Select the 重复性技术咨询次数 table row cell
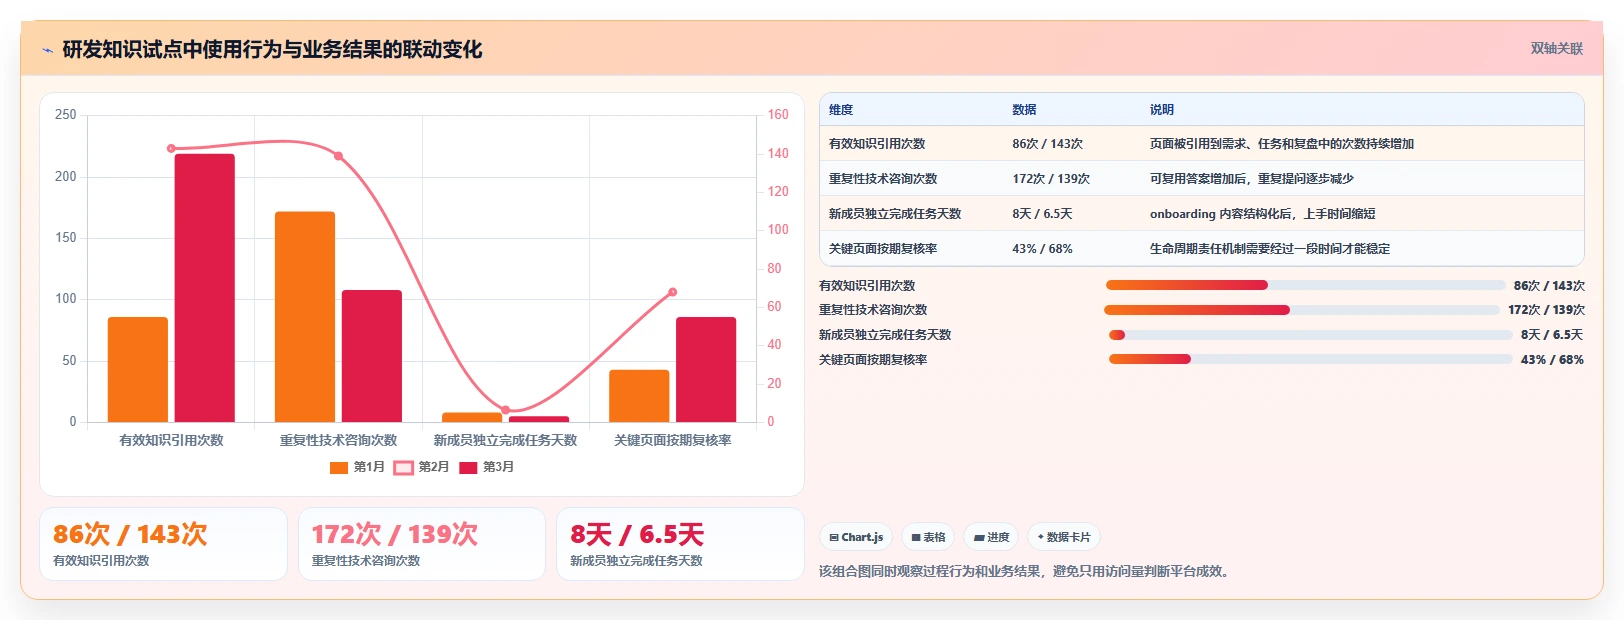The image size is (1624, 620). (x=883, y=179)
